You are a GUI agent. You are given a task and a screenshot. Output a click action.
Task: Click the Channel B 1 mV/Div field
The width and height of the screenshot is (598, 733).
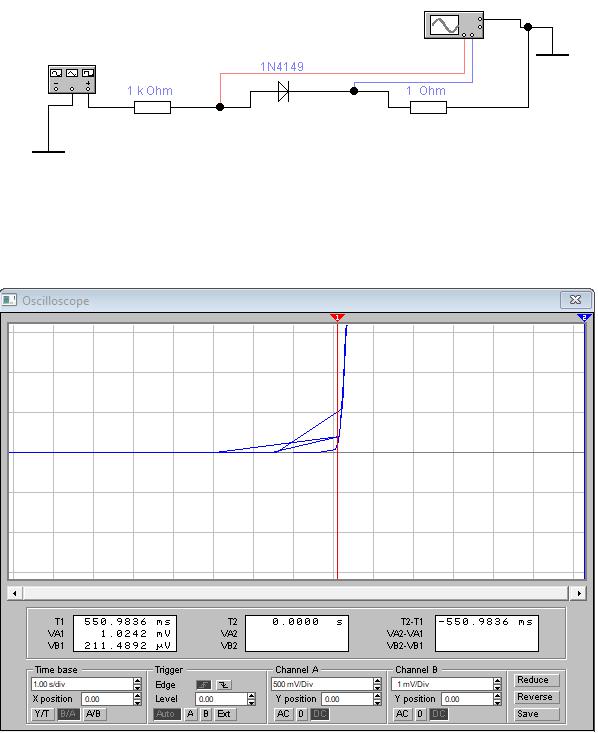click(x=442, y=684)
